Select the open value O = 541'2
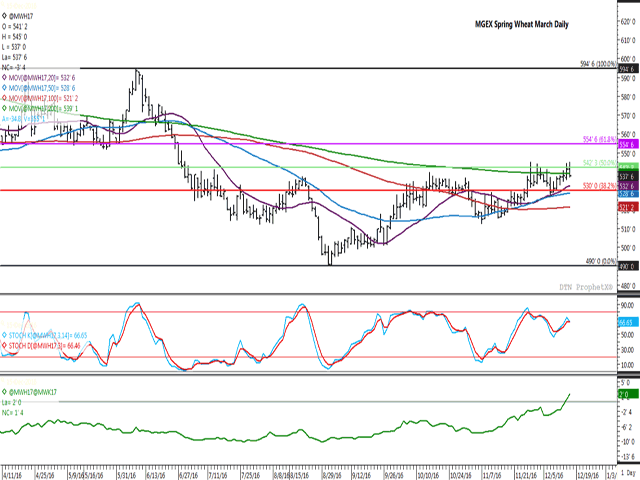 (15, 27)
